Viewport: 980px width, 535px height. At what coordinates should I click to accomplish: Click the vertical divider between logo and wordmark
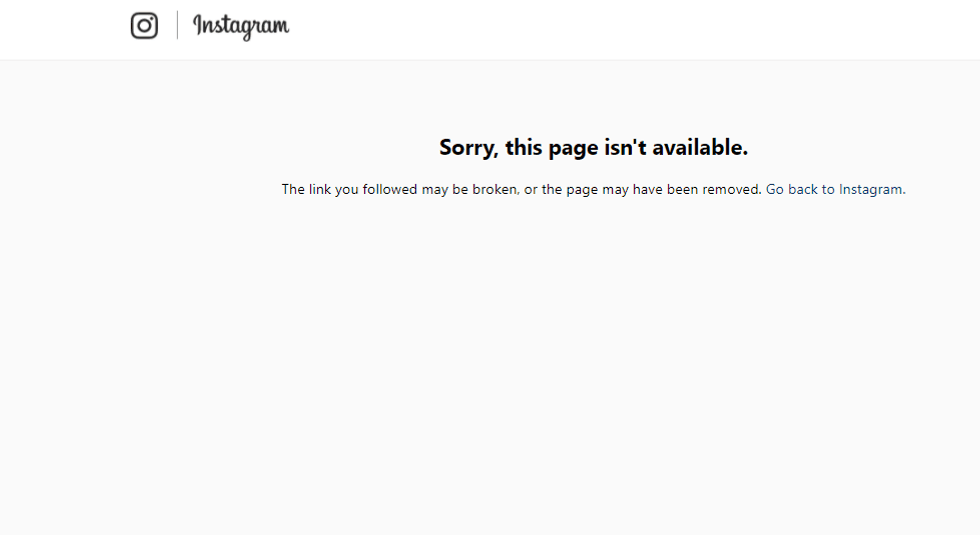[x=177, y=25]
